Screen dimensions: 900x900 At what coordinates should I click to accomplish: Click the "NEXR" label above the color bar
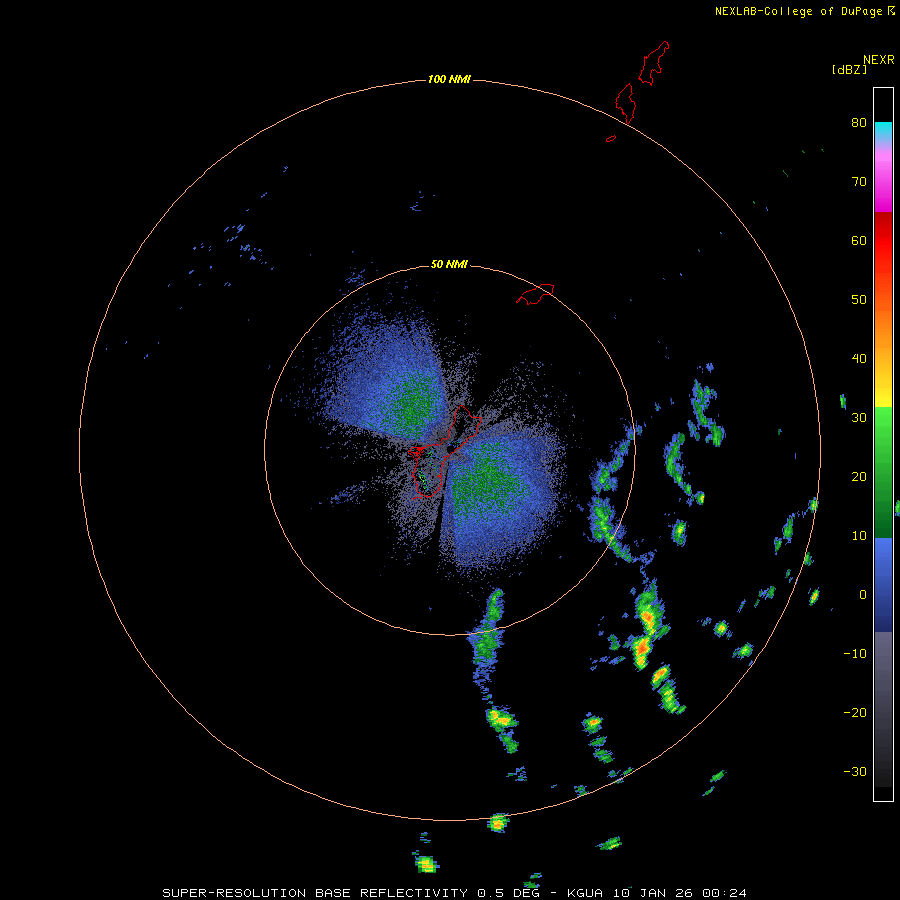click(879, 60)
